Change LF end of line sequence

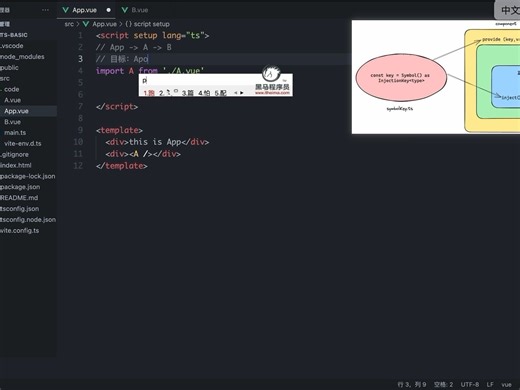pyautogui.click(x=490, y=384)
